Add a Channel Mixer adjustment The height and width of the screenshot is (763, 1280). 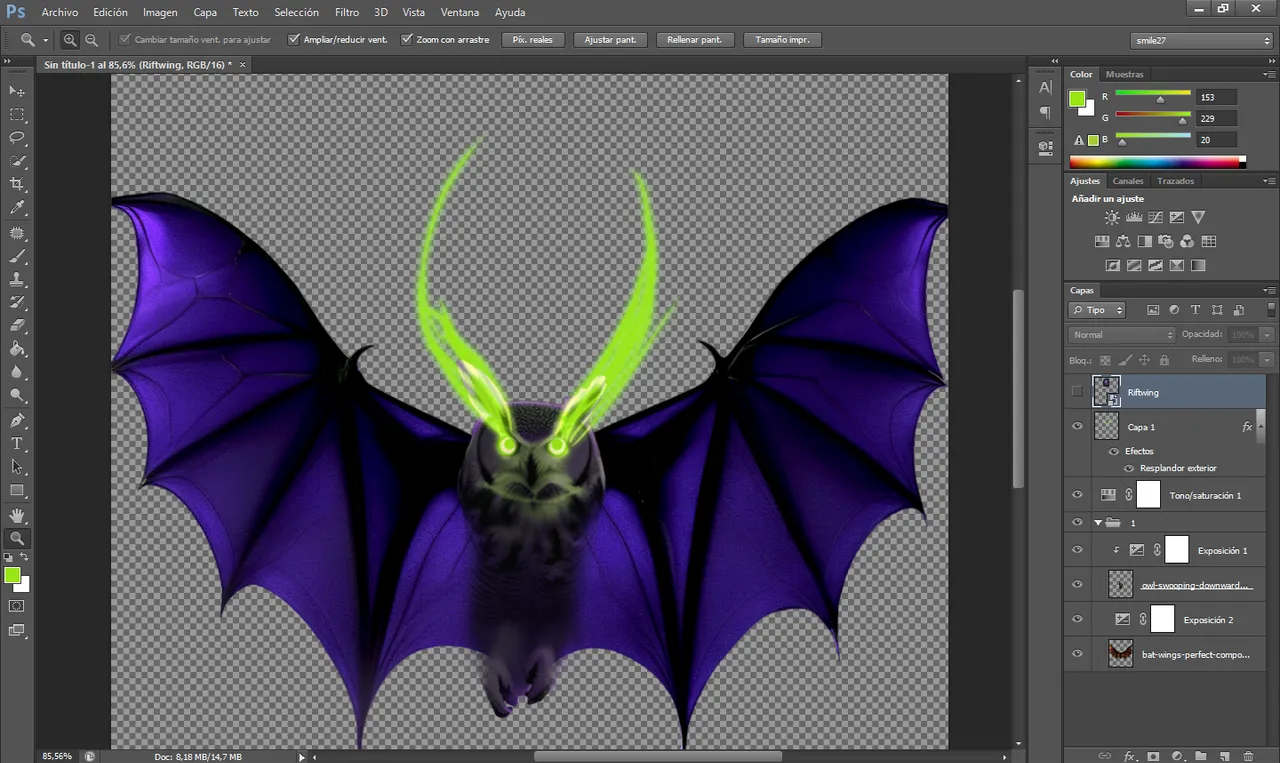[1187, 241]
